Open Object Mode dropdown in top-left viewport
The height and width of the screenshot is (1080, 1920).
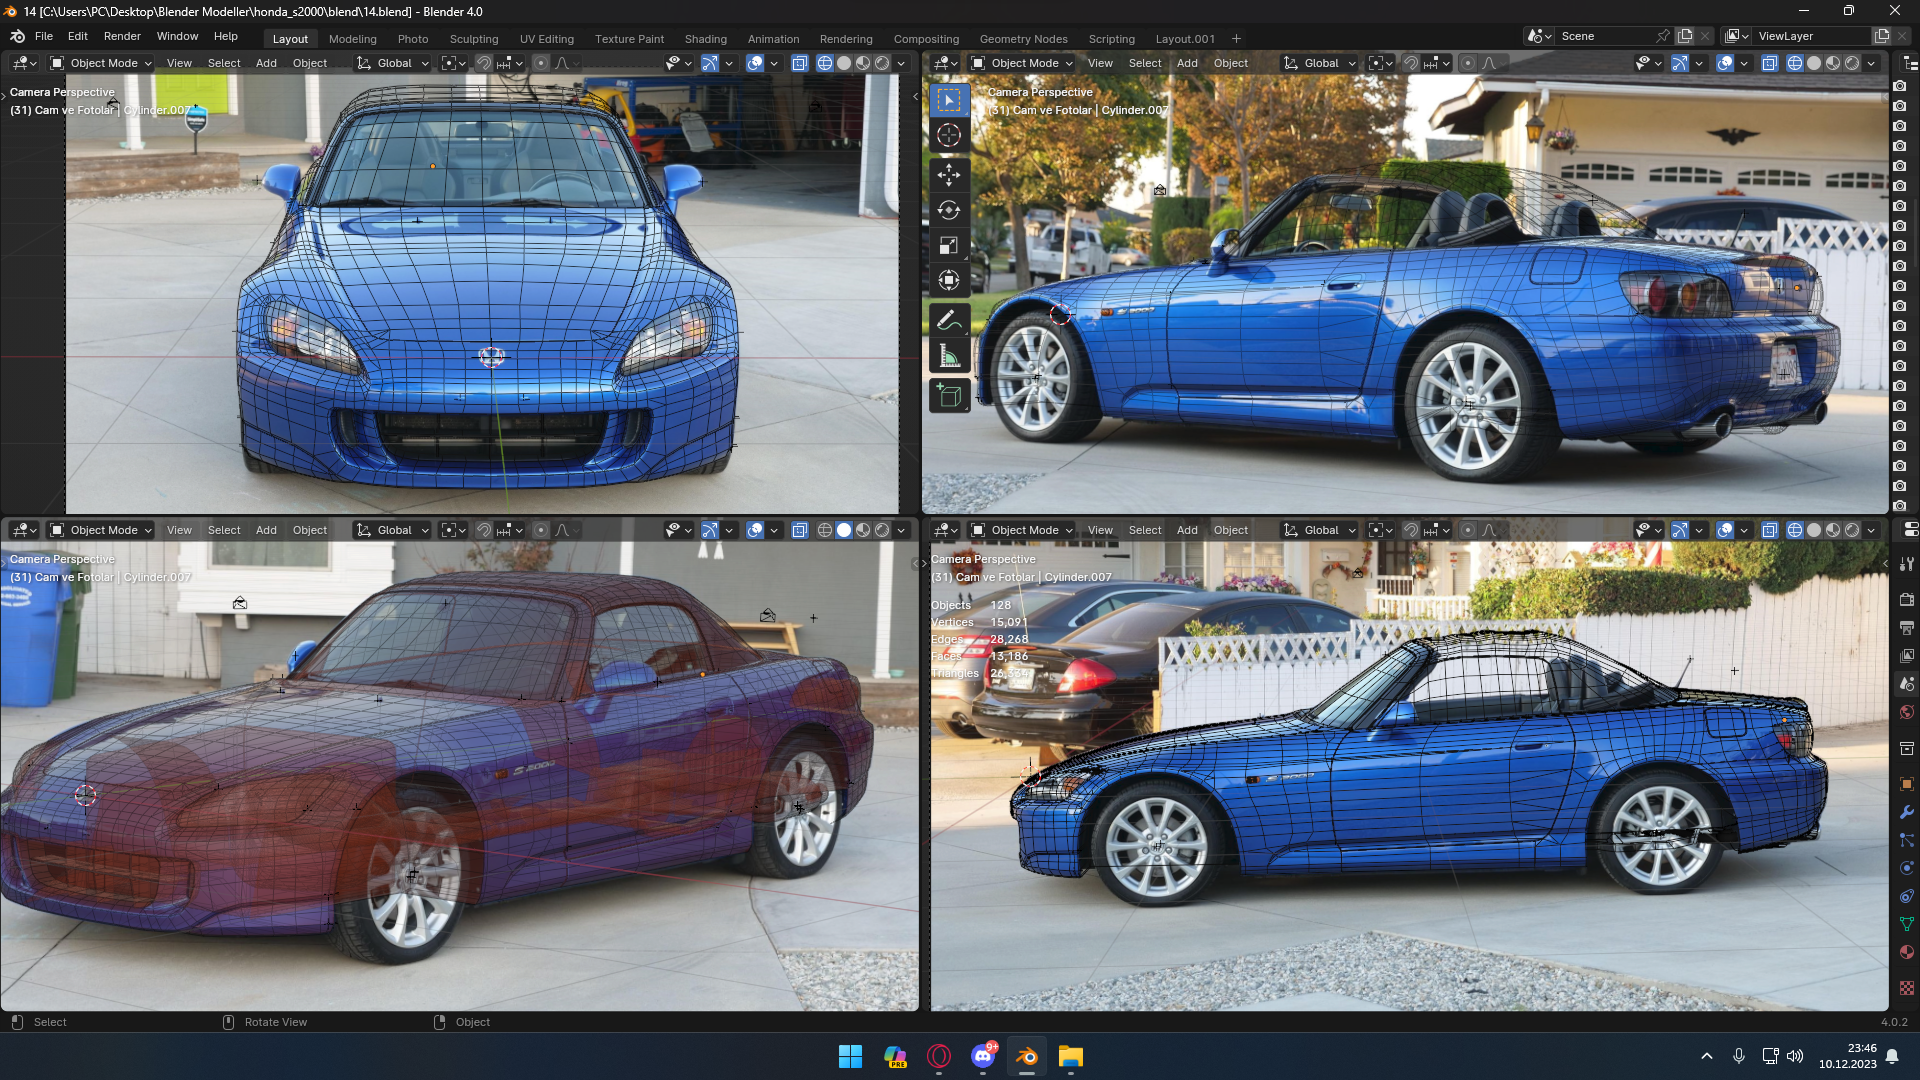[x=101, y=63]
